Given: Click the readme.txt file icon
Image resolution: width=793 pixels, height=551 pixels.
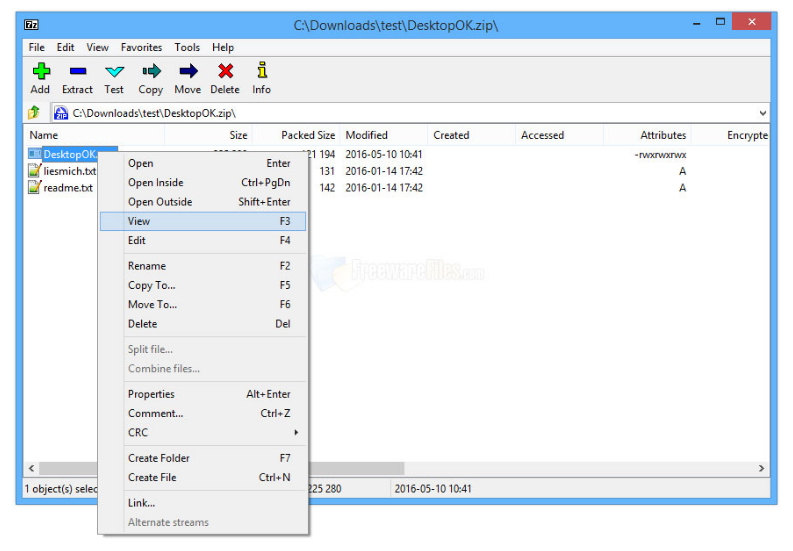Looking at the screenshot, I should coord(34,188).
